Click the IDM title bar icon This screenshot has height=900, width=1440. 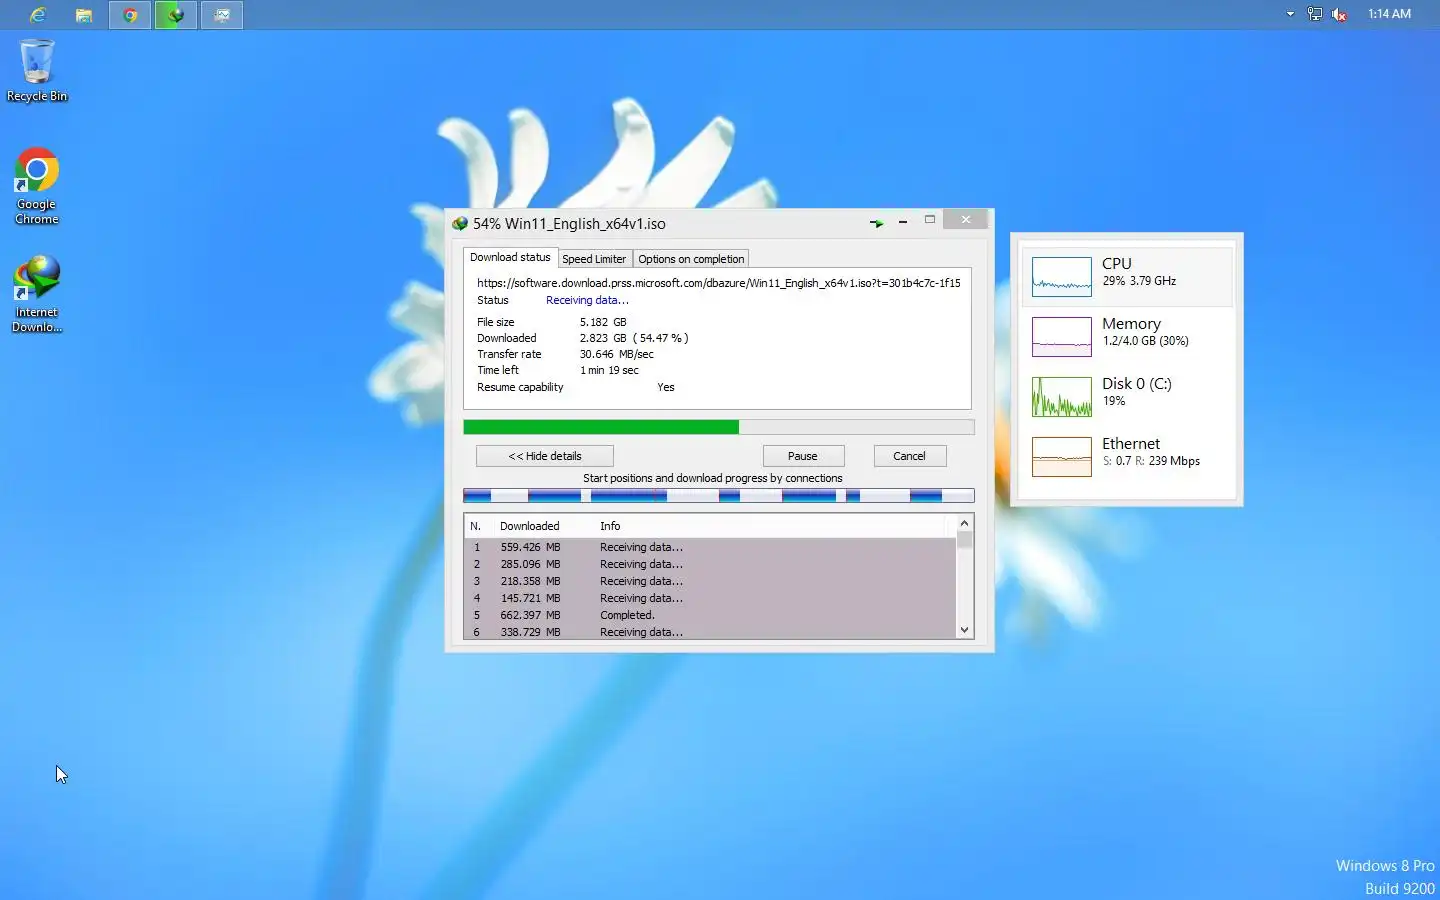tap(460, 223)
